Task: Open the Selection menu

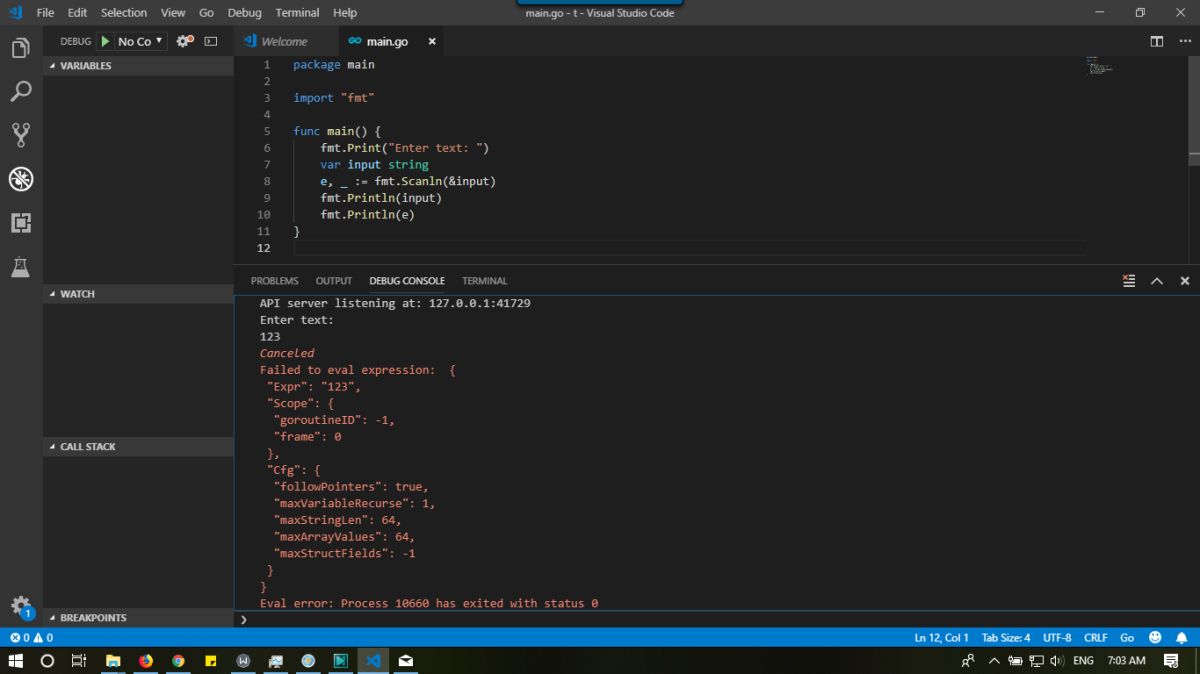Action: [x=124, y=13]
